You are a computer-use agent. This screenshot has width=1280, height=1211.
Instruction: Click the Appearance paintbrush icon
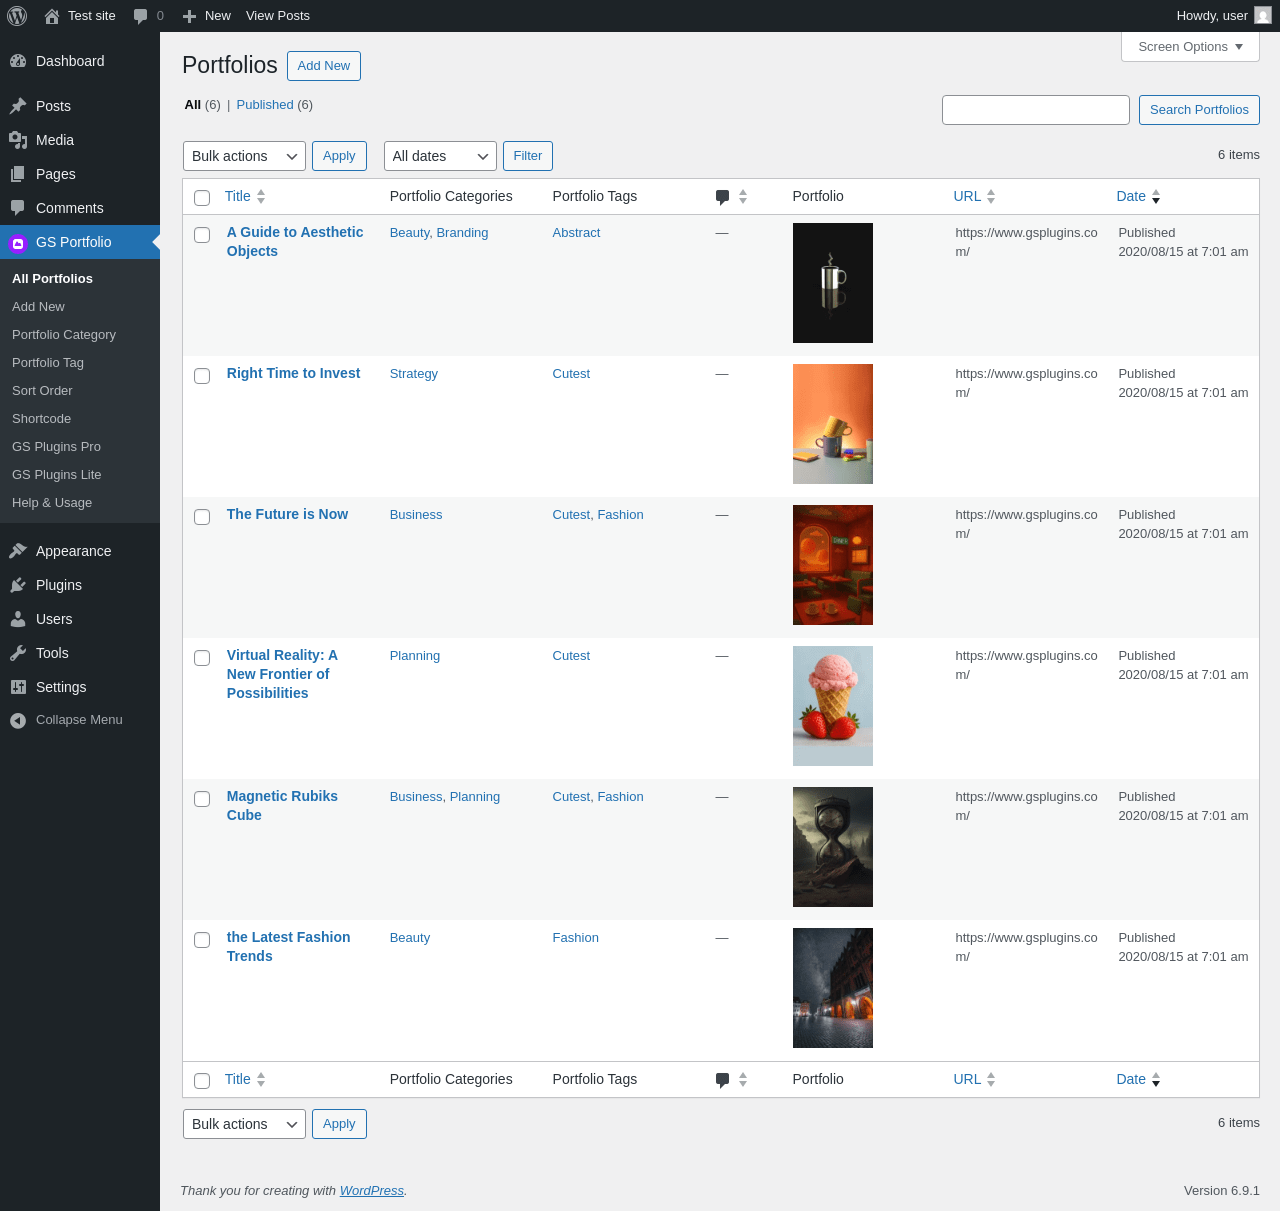18,551
